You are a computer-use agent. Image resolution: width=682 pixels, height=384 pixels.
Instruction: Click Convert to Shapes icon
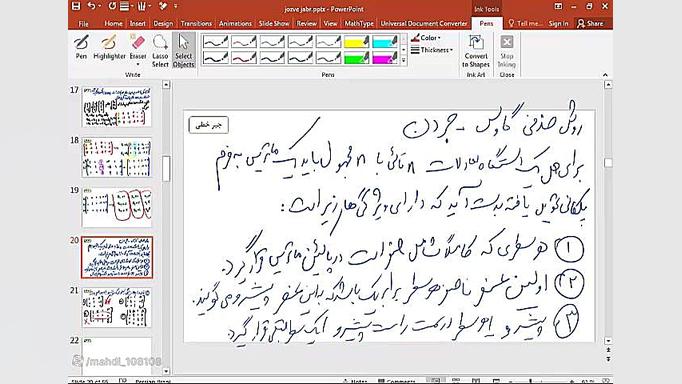pos(476,51)
